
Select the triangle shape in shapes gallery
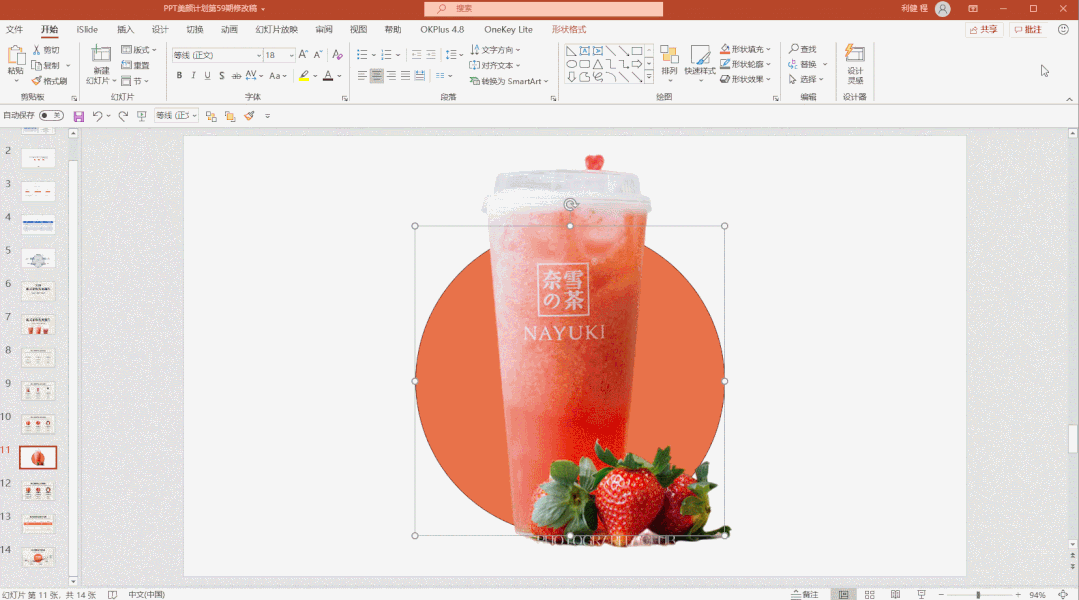click(x=597, y=64)
